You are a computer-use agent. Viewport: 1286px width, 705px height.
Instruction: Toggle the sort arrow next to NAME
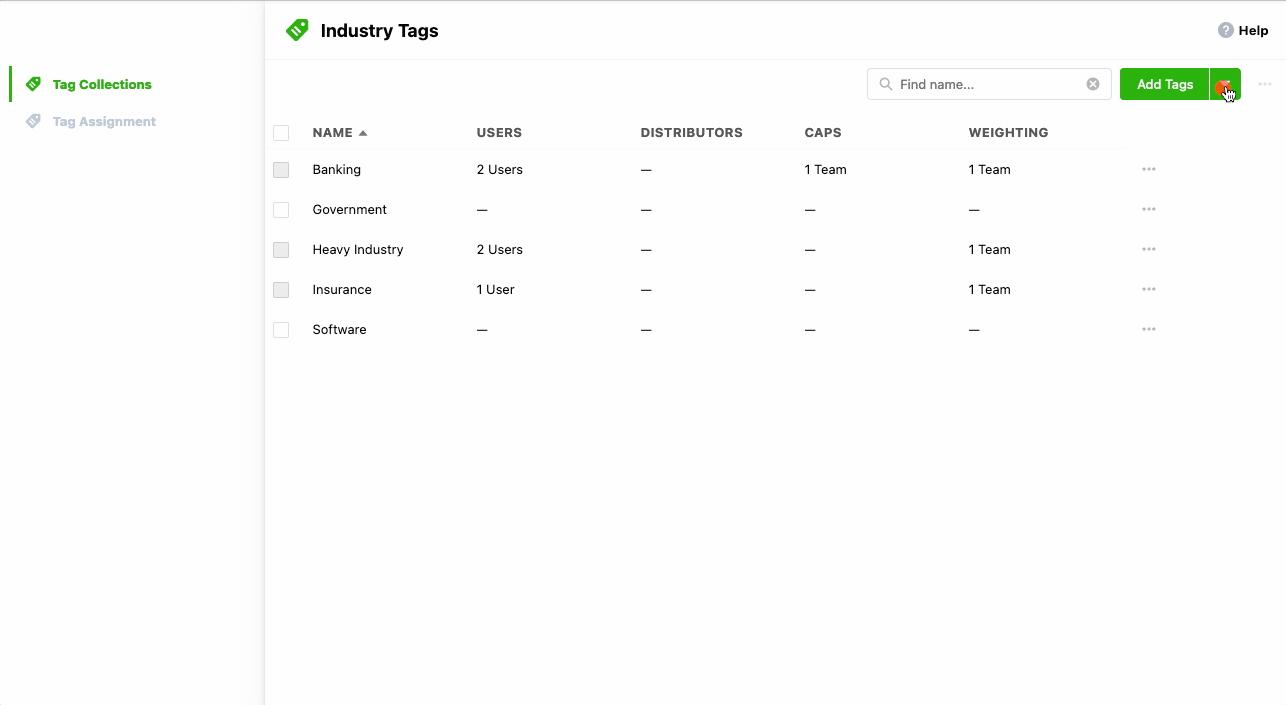[363, 133]
